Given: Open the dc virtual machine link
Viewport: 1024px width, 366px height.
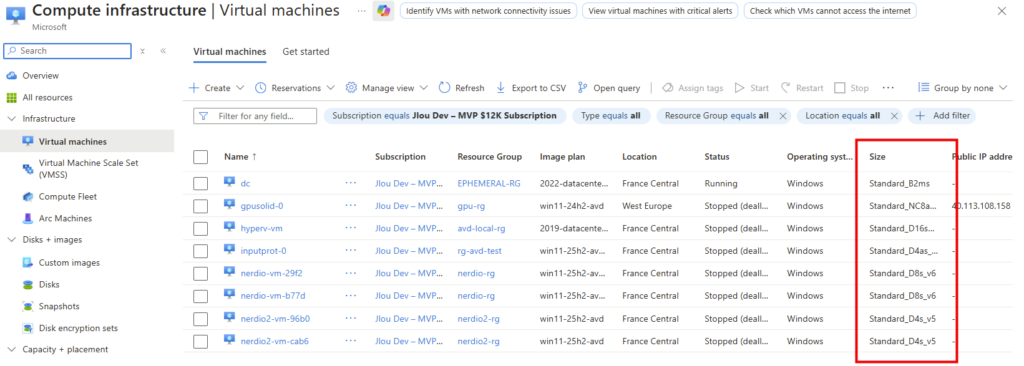Looking at the screenshot, I should coord(245,184).
